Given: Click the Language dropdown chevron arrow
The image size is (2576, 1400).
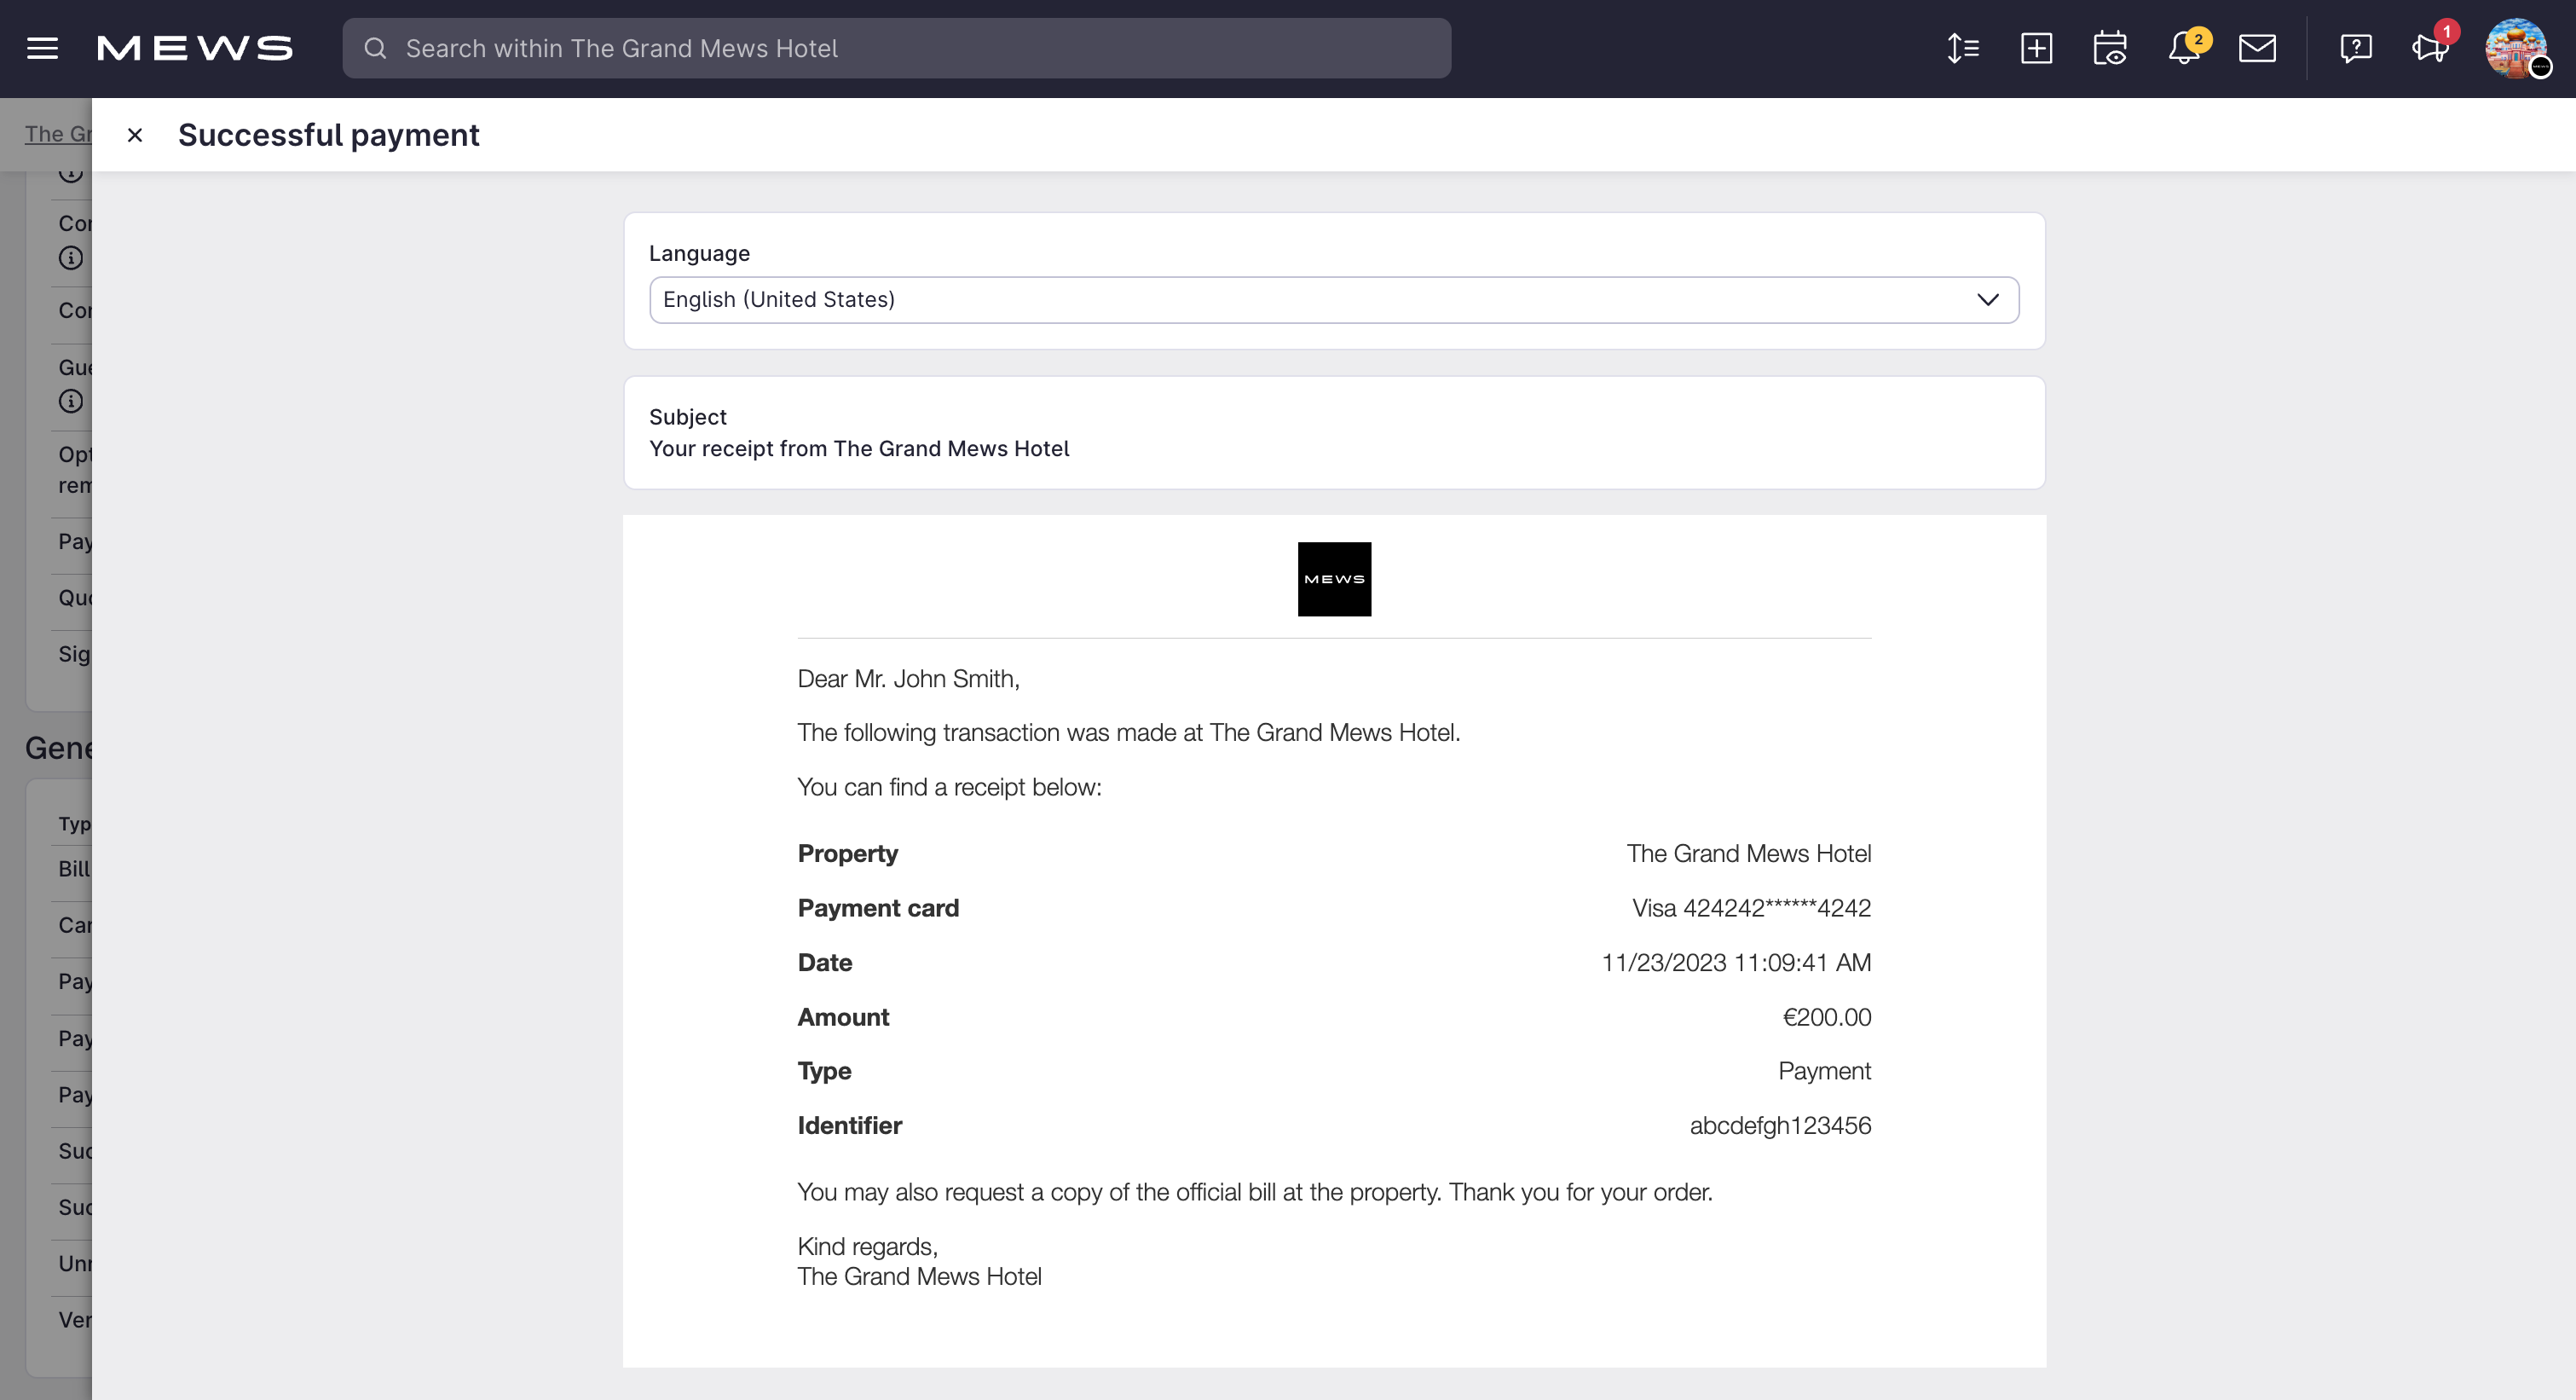Looking at the screenshot, I should tap(1988, 300).
